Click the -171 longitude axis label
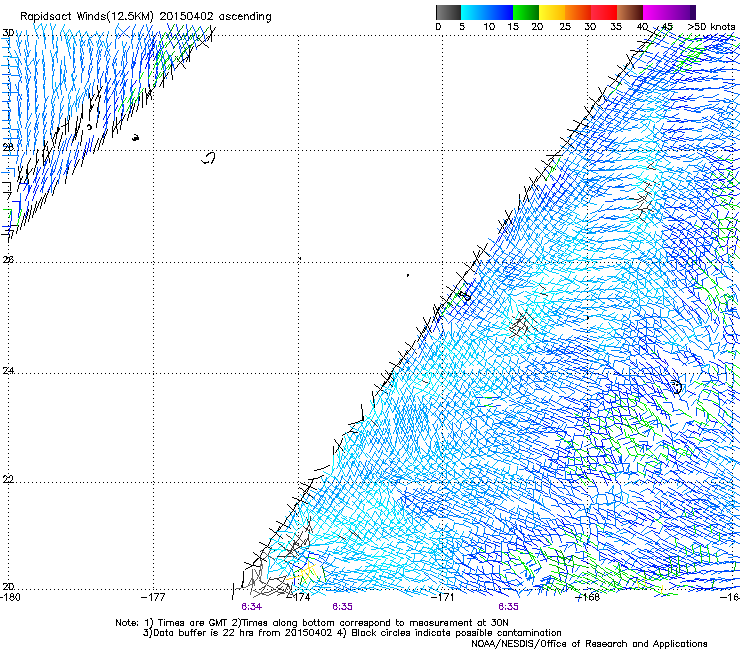This screenshot has width=740, height=650. coord(443,597)
